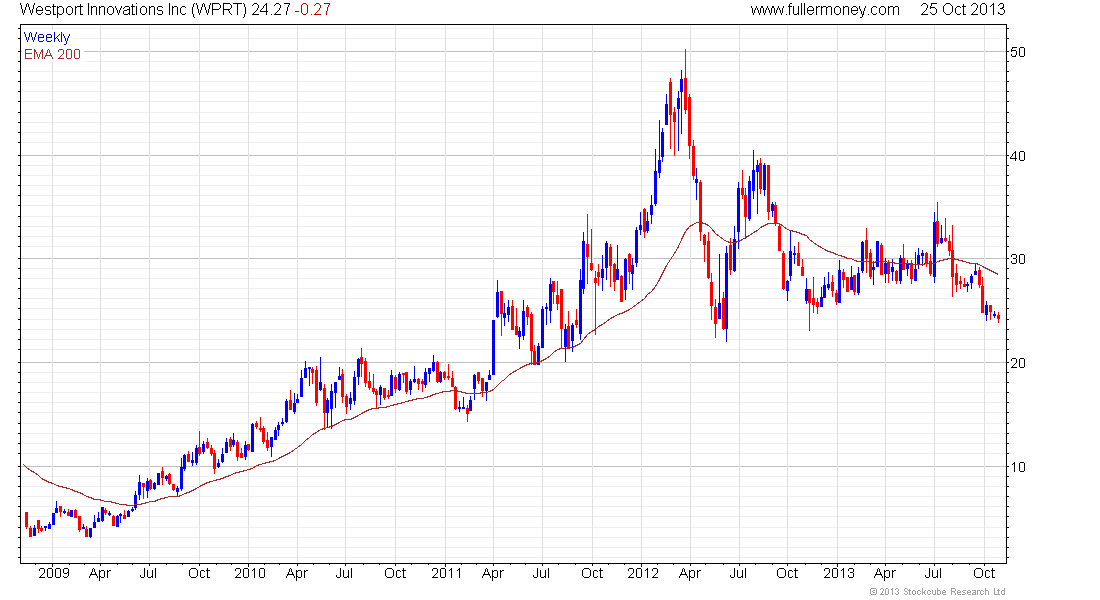Click the x-axis label 2009

click(54, 573)
